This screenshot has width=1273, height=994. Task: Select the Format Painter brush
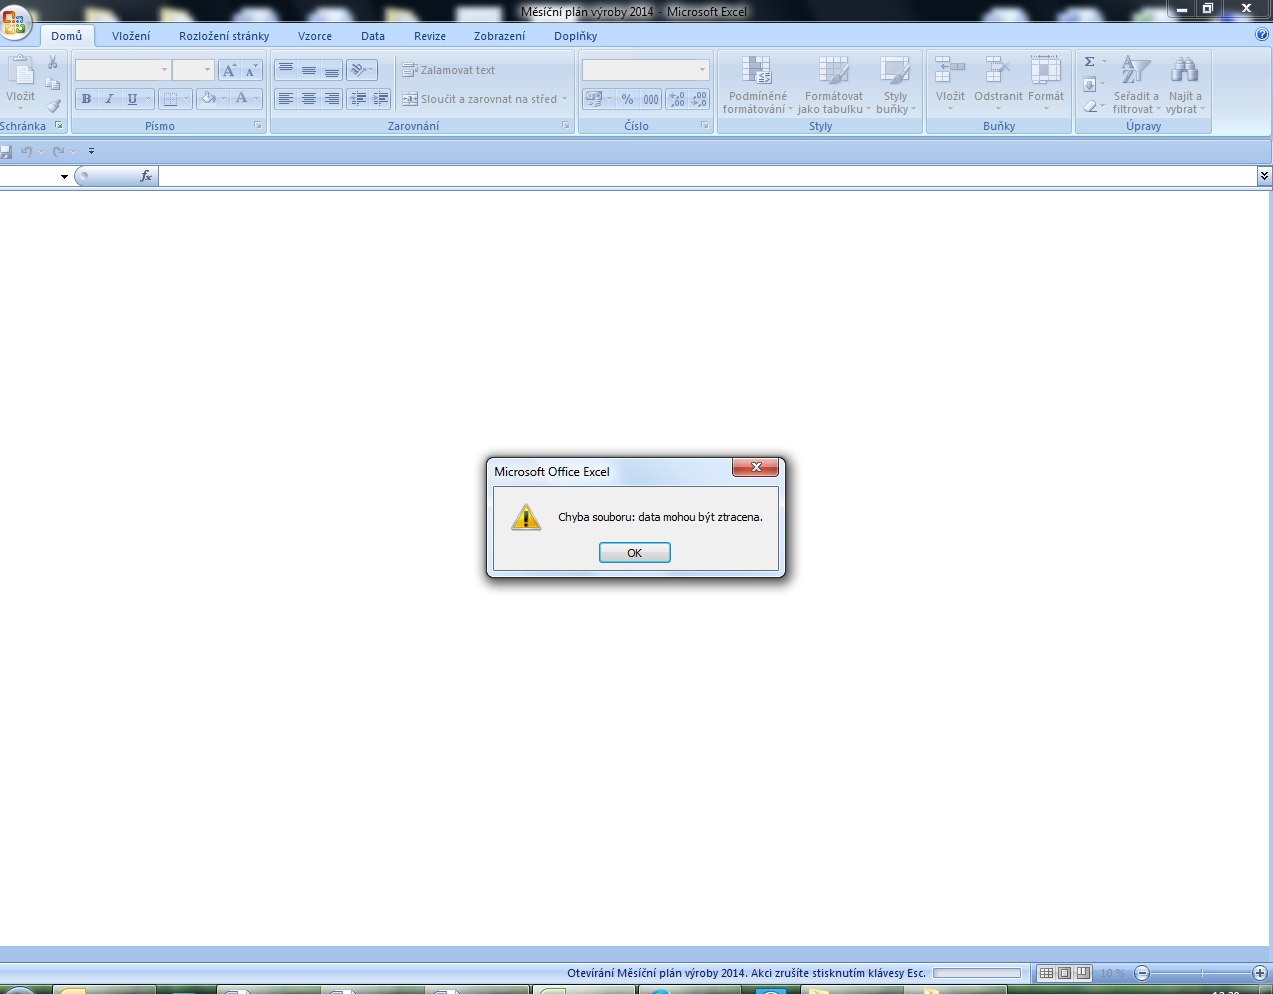[x=53, y=105]
